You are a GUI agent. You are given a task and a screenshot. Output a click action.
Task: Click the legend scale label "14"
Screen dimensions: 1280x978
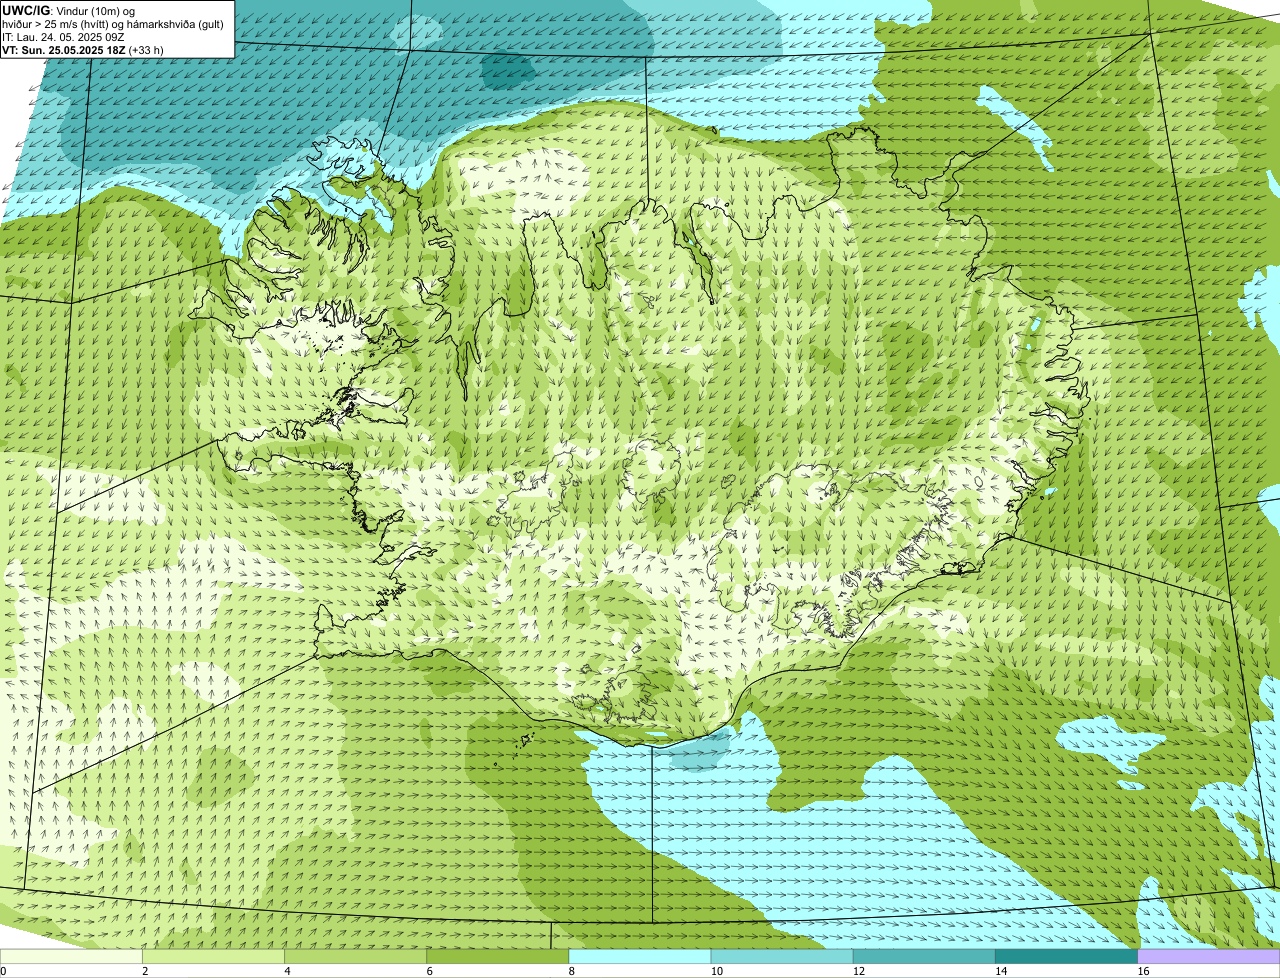pos(1000,971)
